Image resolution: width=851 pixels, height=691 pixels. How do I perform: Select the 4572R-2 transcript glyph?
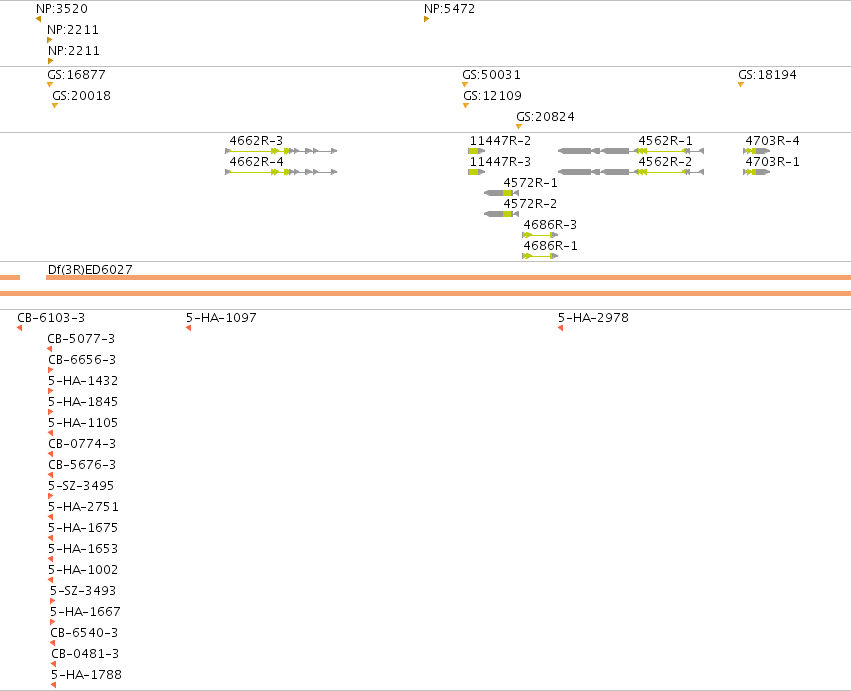pos(501,214)
